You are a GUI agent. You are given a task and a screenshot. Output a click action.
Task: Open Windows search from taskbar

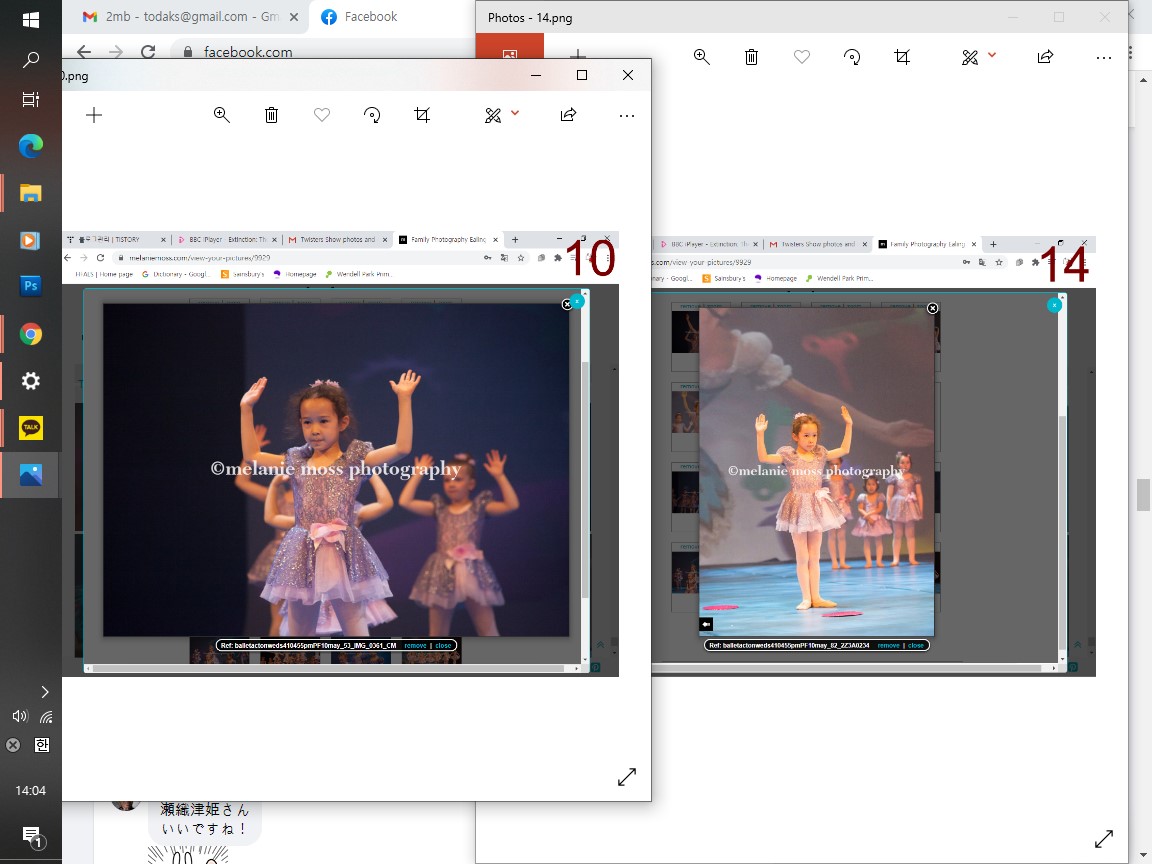(x=30, y=60)
